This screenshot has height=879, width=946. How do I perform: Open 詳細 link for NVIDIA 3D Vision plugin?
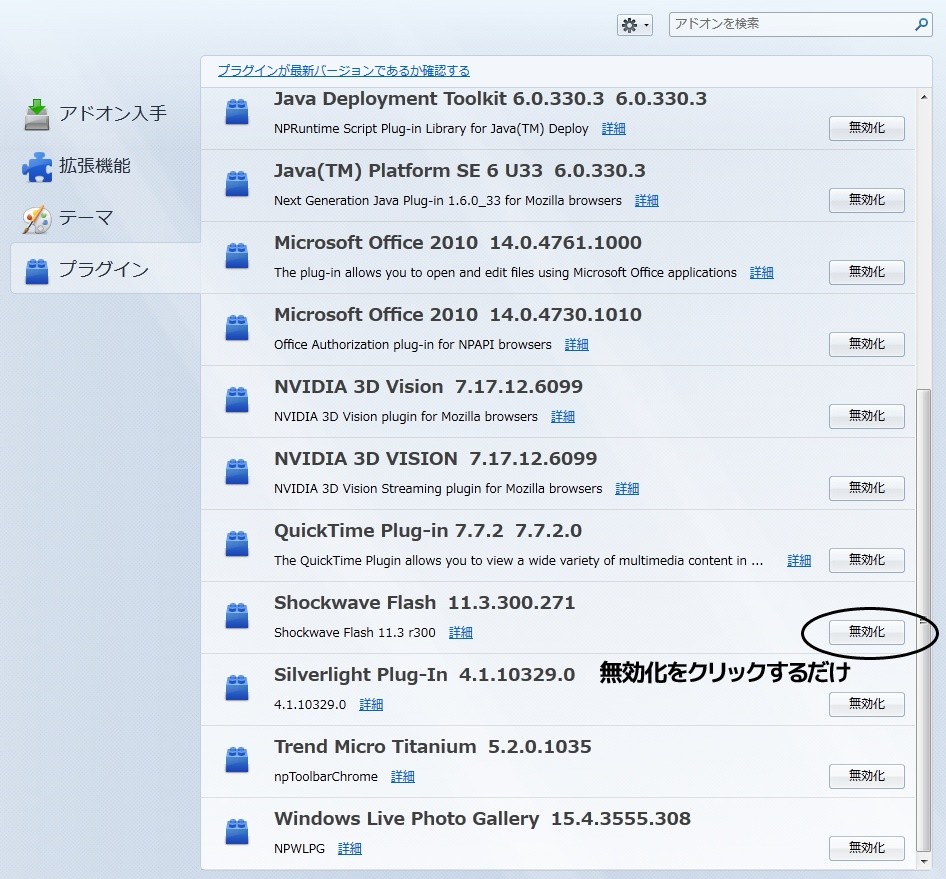[x=563, y=416]
